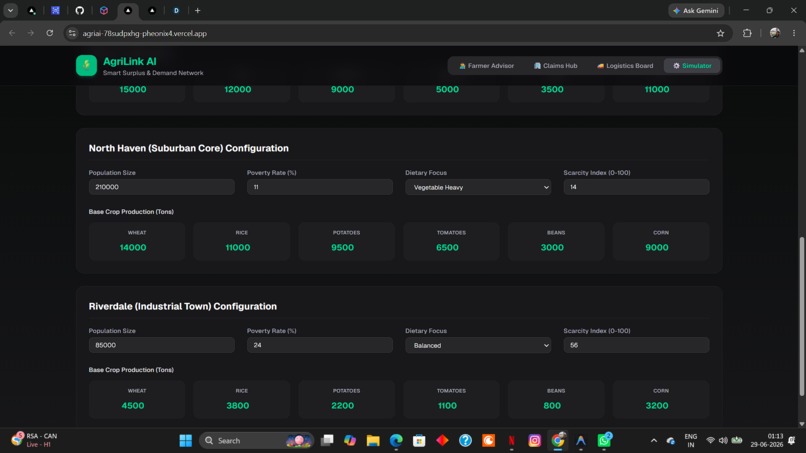
Task: Click Riverdale rice value 3800
Action: [238, 406]
